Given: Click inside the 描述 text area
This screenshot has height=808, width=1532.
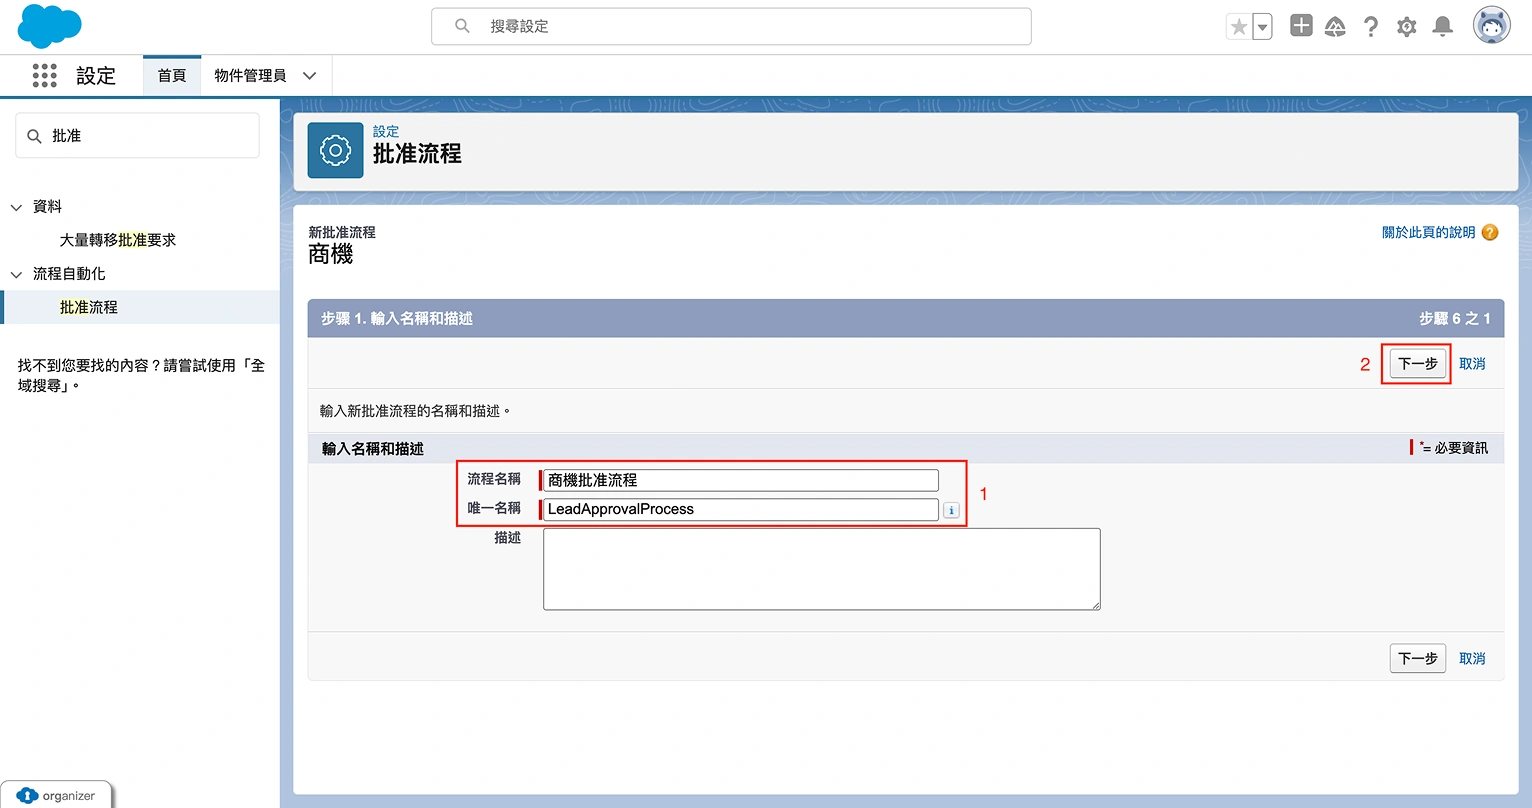Looking at the screenshot, I should point(821,569).
